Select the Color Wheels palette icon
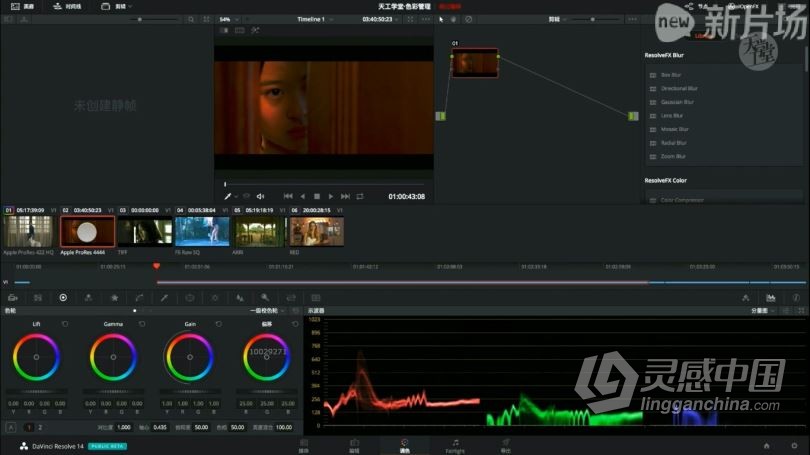810x455 pixels. click(63, 298)
